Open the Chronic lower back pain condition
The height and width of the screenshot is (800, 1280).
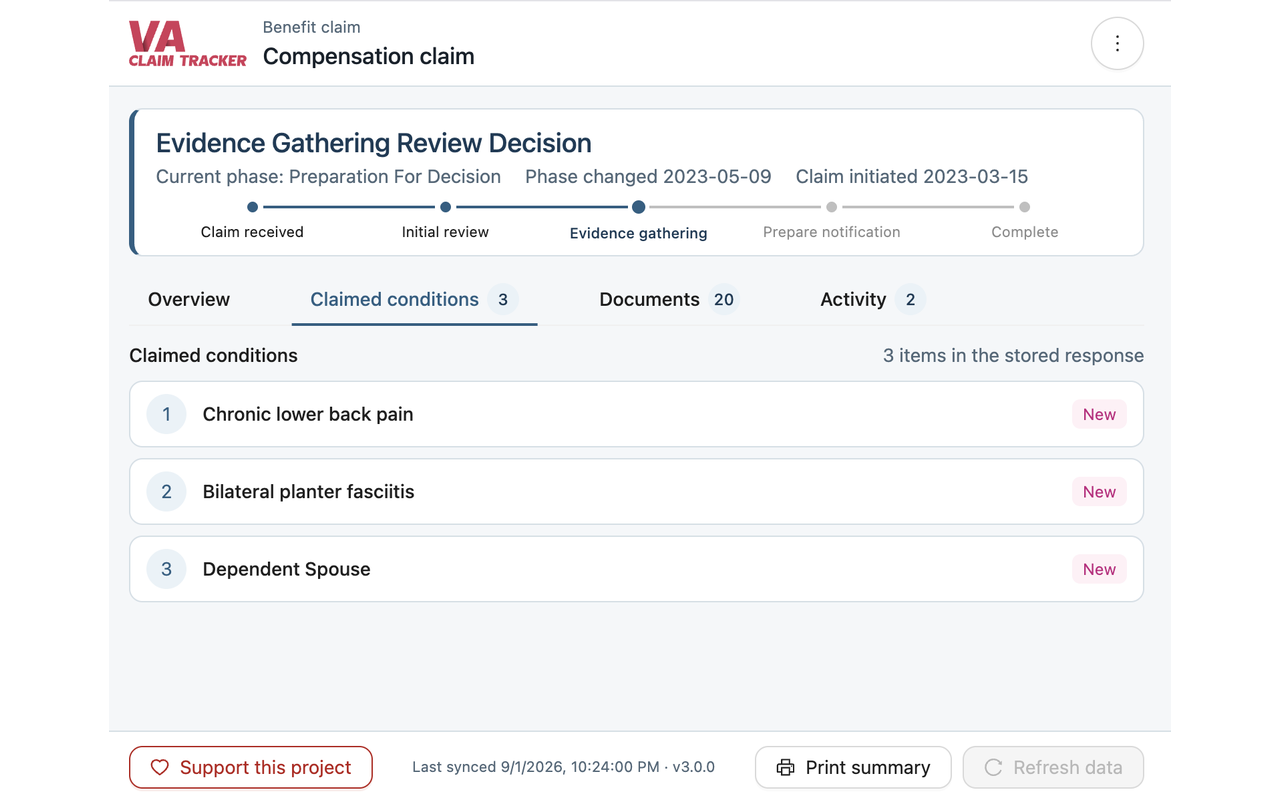point(636,414)
